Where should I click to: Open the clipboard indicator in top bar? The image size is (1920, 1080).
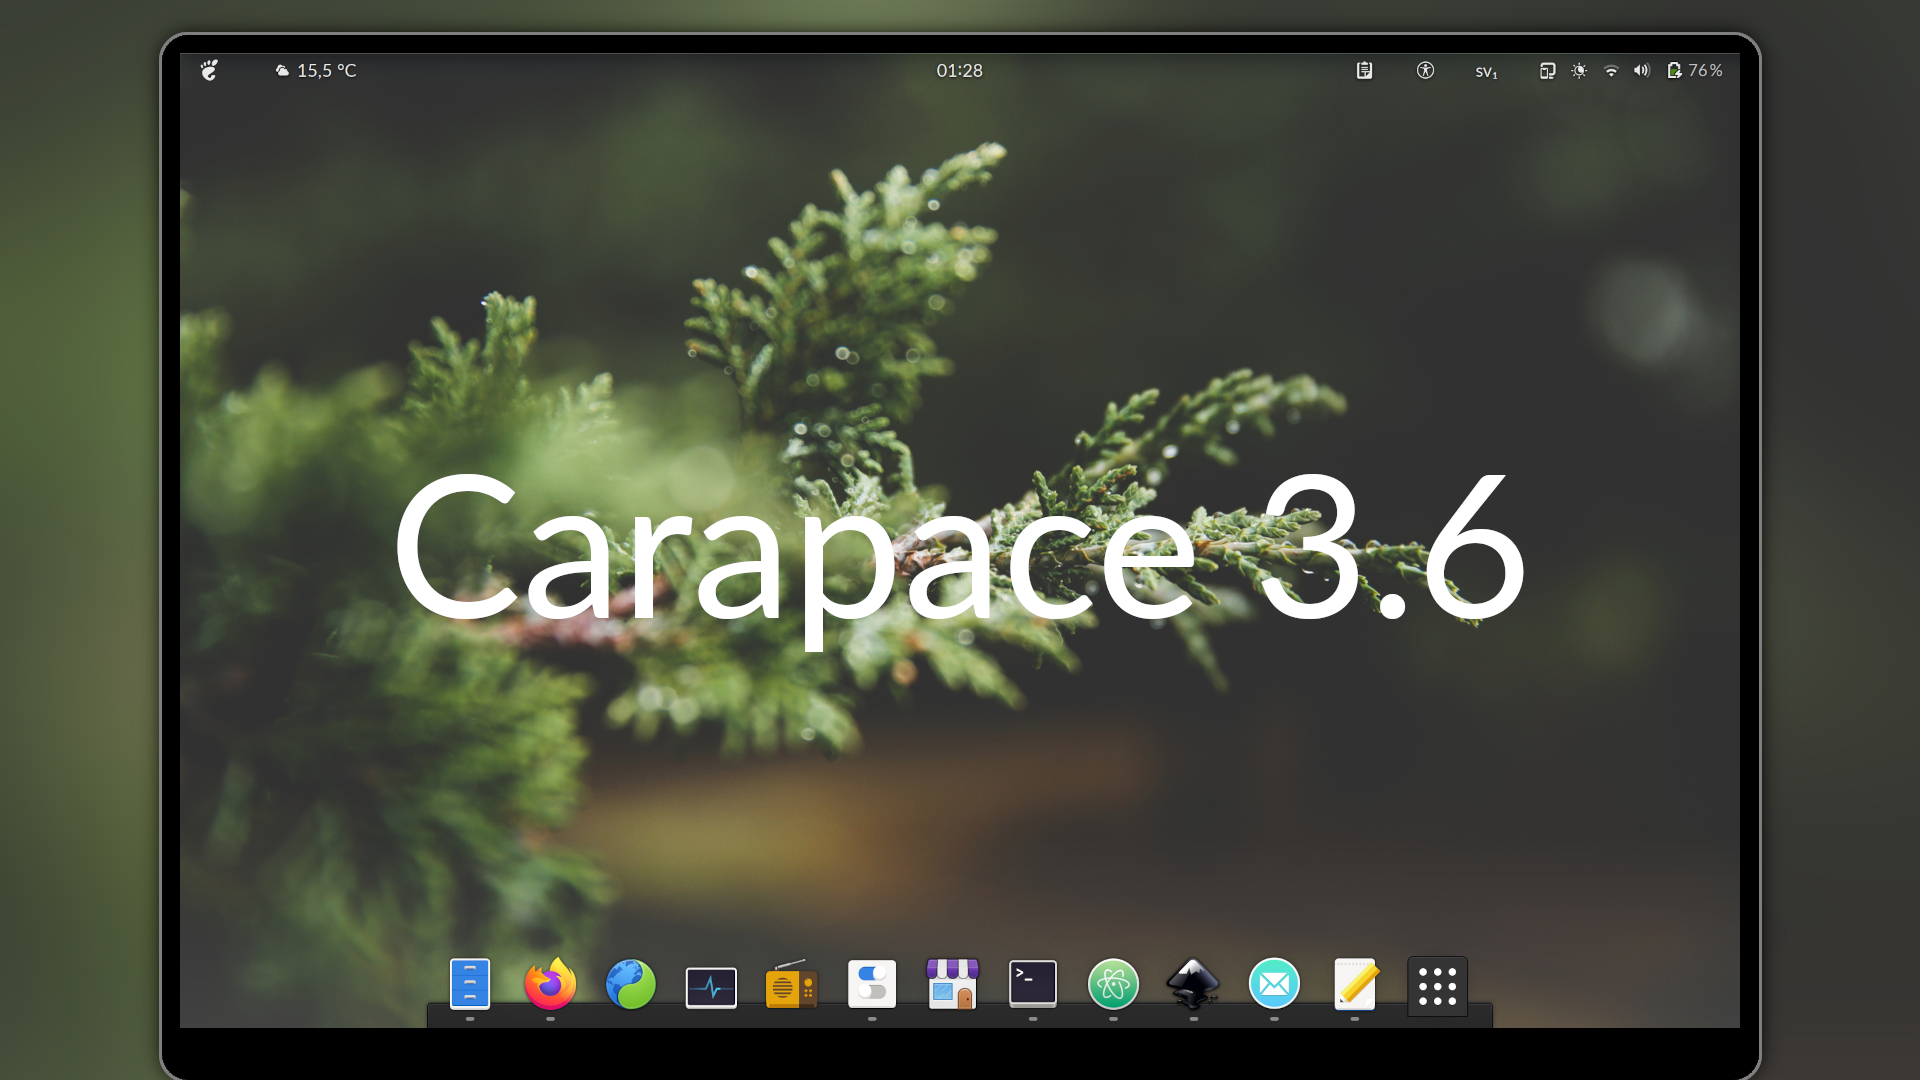tap(1364, 70)
